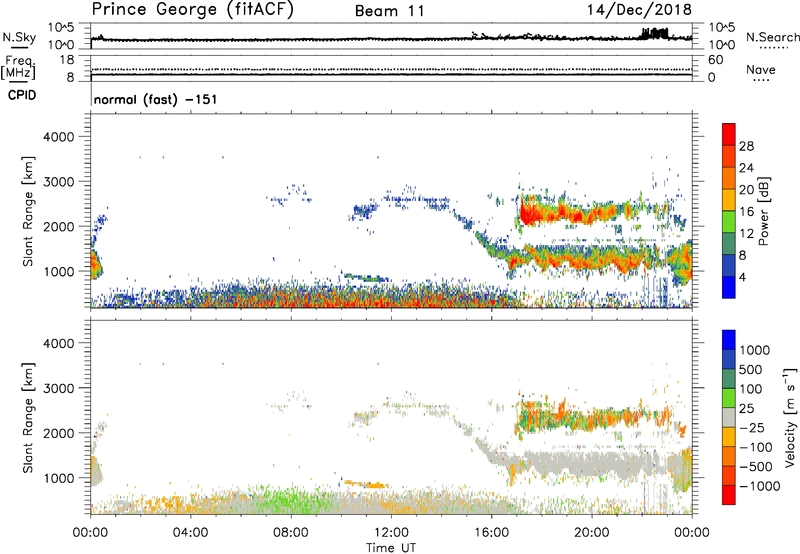Click the '-500' label on the velocity colorbar

pos(756,466)
